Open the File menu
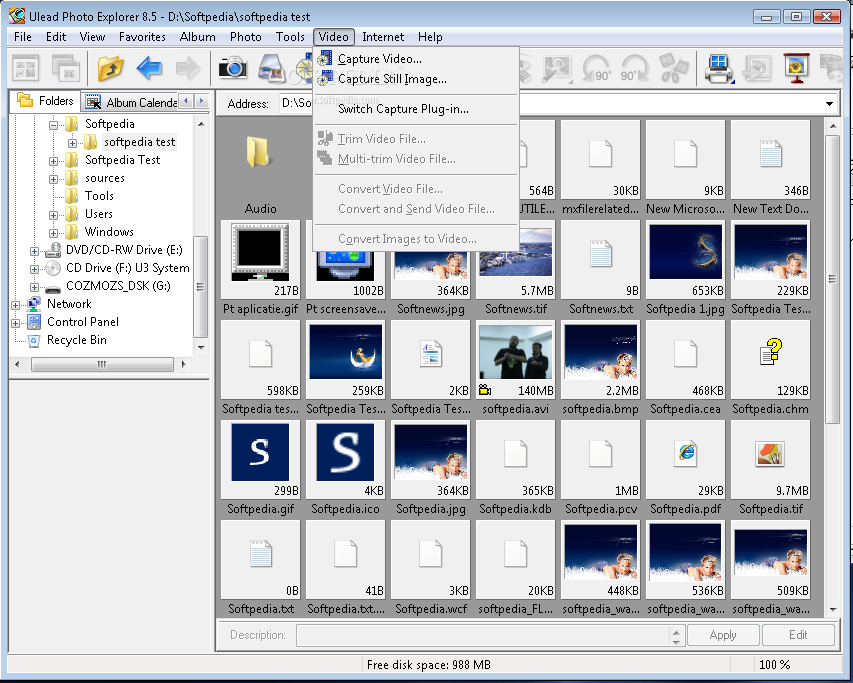This screenshot has width=853, height=683. pos(23,37)
